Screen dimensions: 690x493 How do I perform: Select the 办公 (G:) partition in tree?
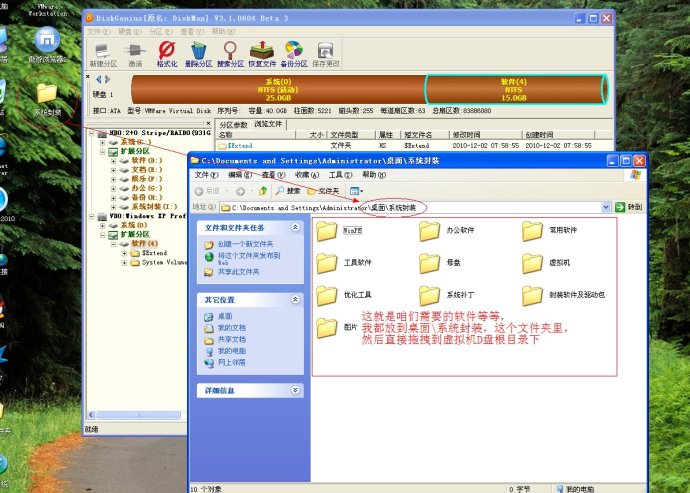point(147,188)
